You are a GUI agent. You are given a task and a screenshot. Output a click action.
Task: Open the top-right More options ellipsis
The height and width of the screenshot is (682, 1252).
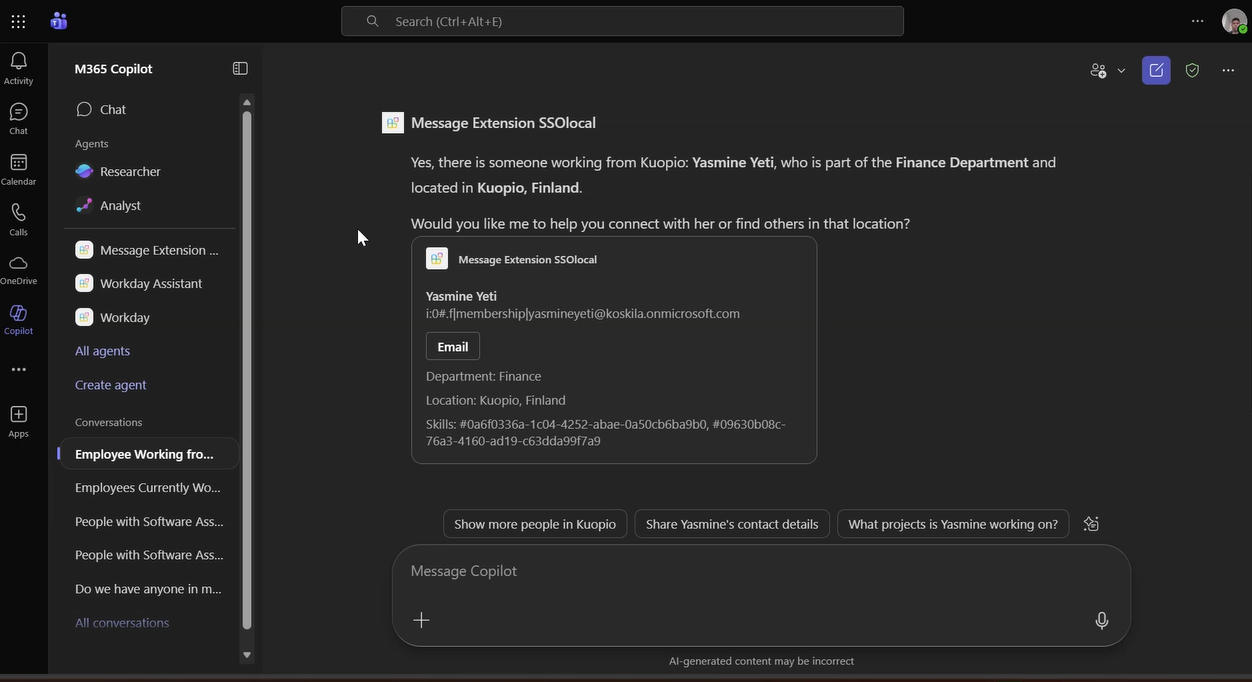point(1228,70)
